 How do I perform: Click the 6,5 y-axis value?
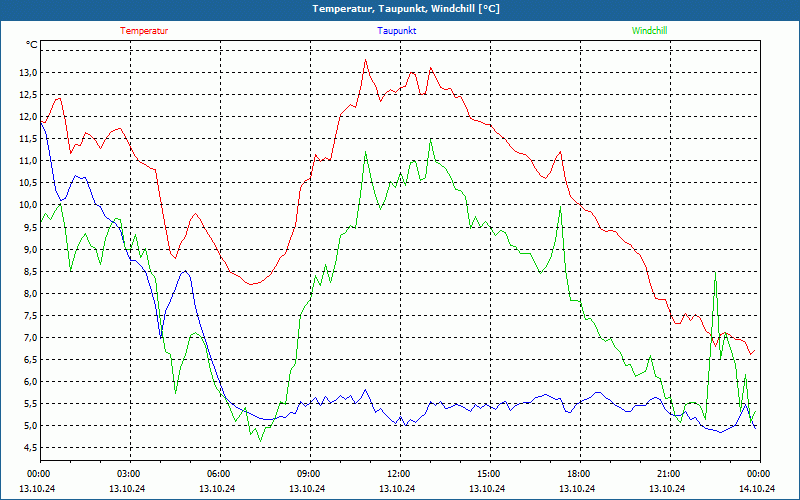[30, 359]
